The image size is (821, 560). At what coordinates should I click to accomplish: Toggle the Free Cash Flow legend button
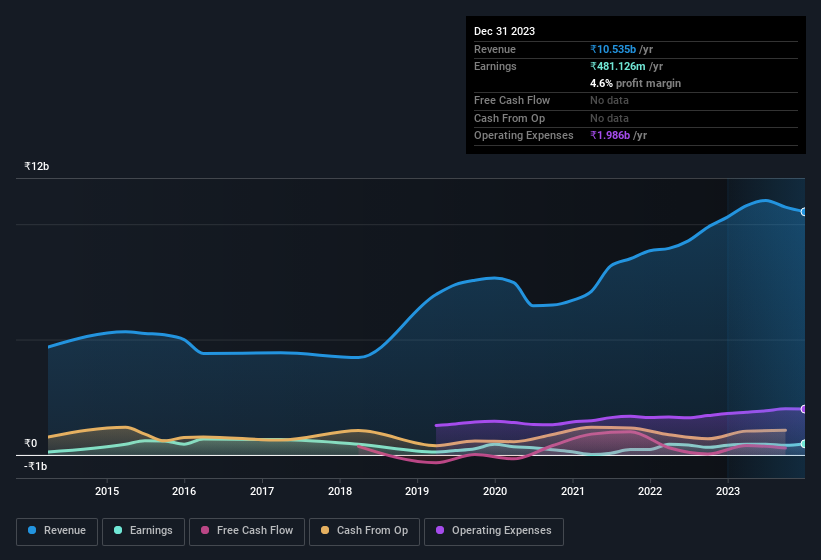tap(247, 531)
